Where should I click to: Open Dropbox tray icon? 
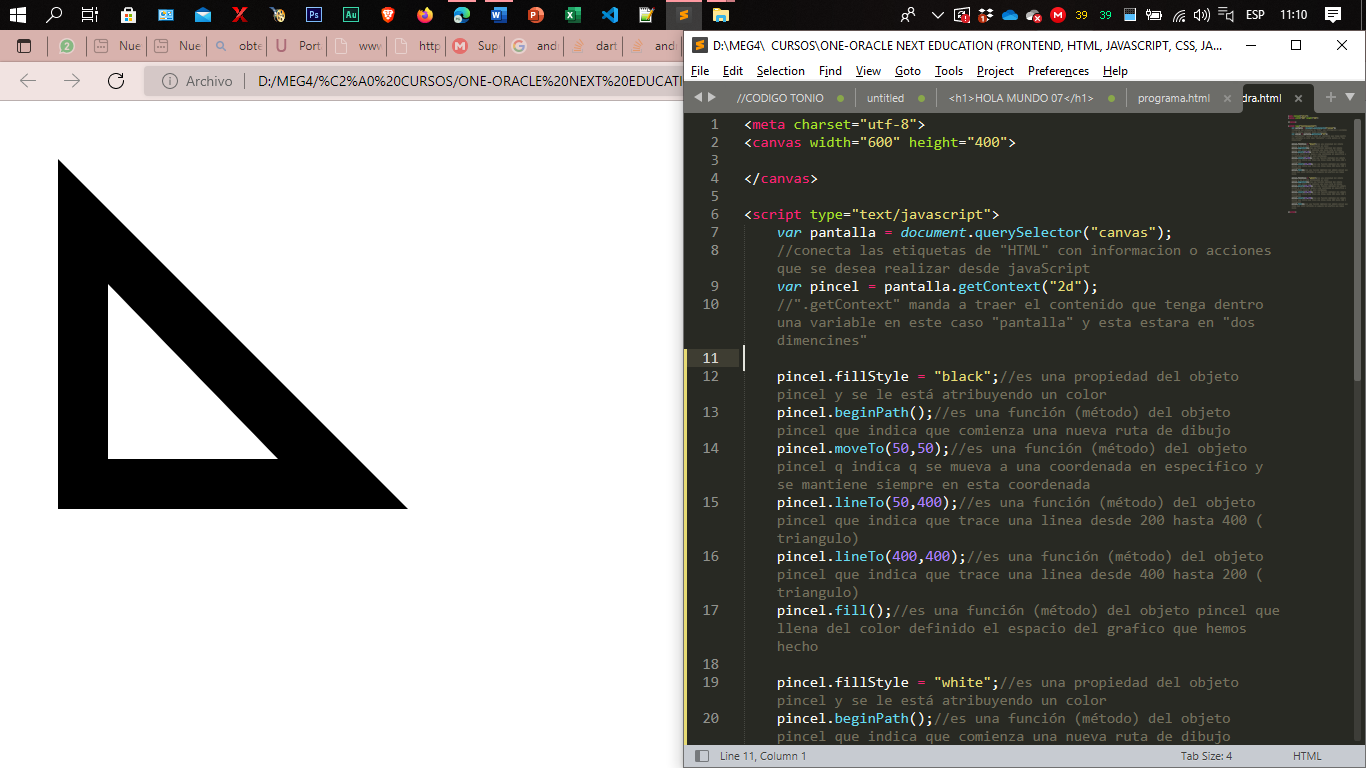tap(986, 15)
